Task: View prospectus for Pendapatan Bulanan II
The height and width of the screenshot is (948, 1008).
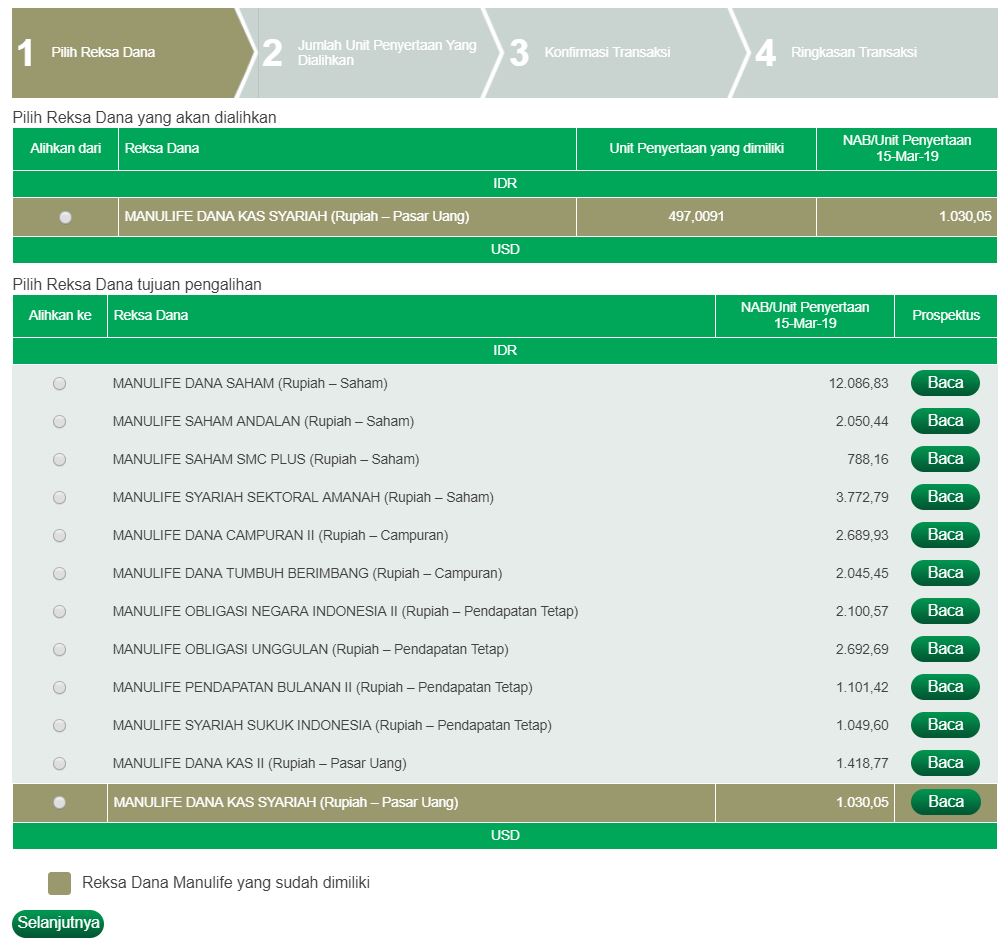Action: (x=945, y=686)
